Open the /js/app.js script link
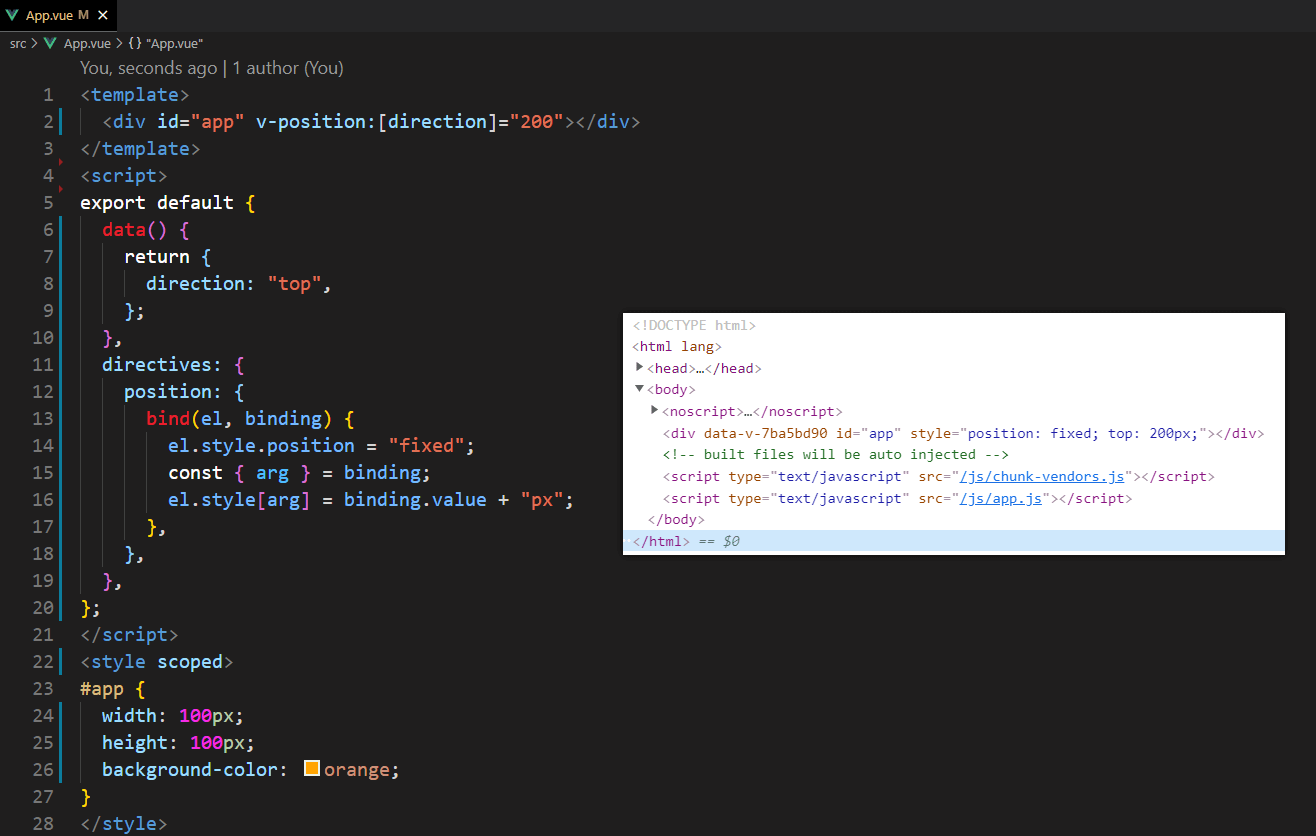 point(1000,498)
